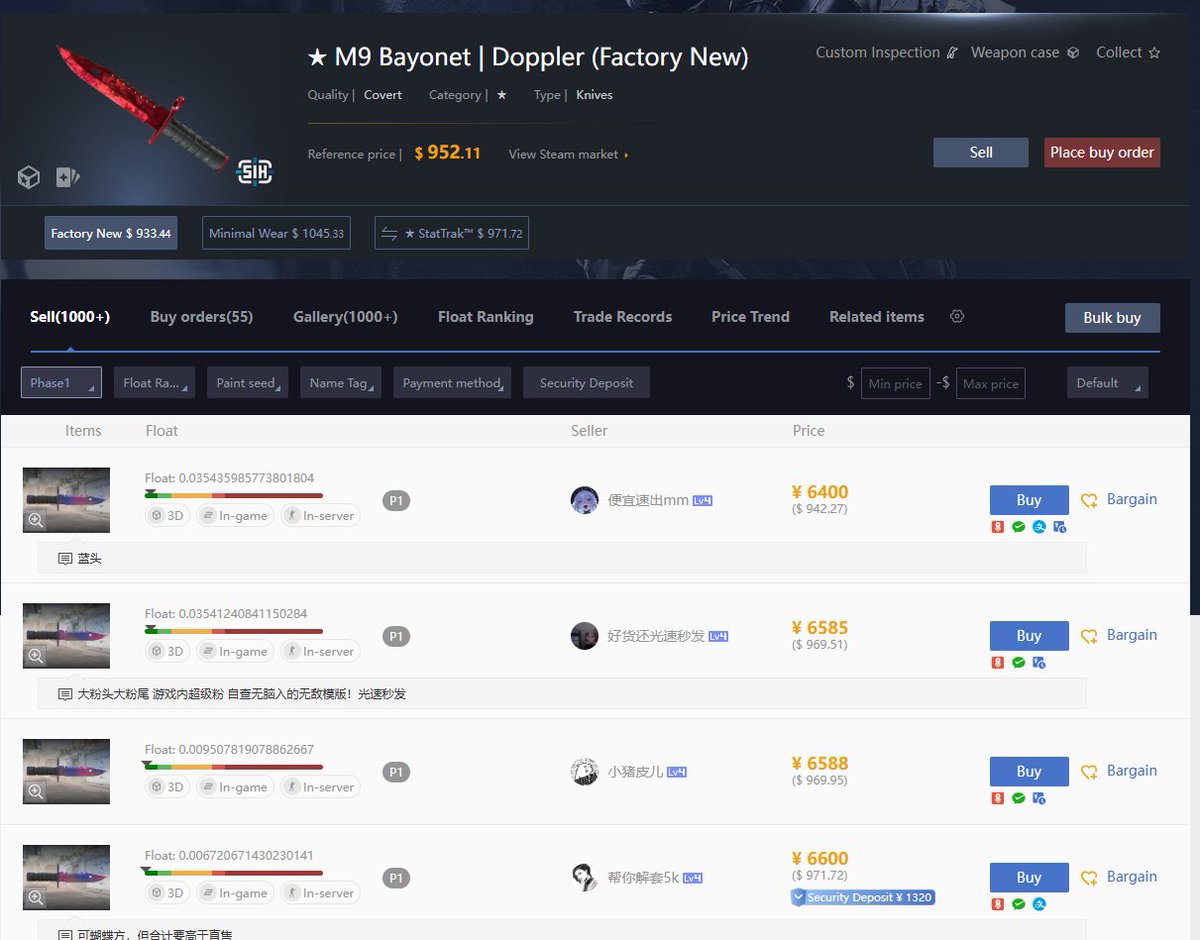View the ¥ 6400 listing in 3D
This screenshot has height=940, width=1200.
click(168, 516)
